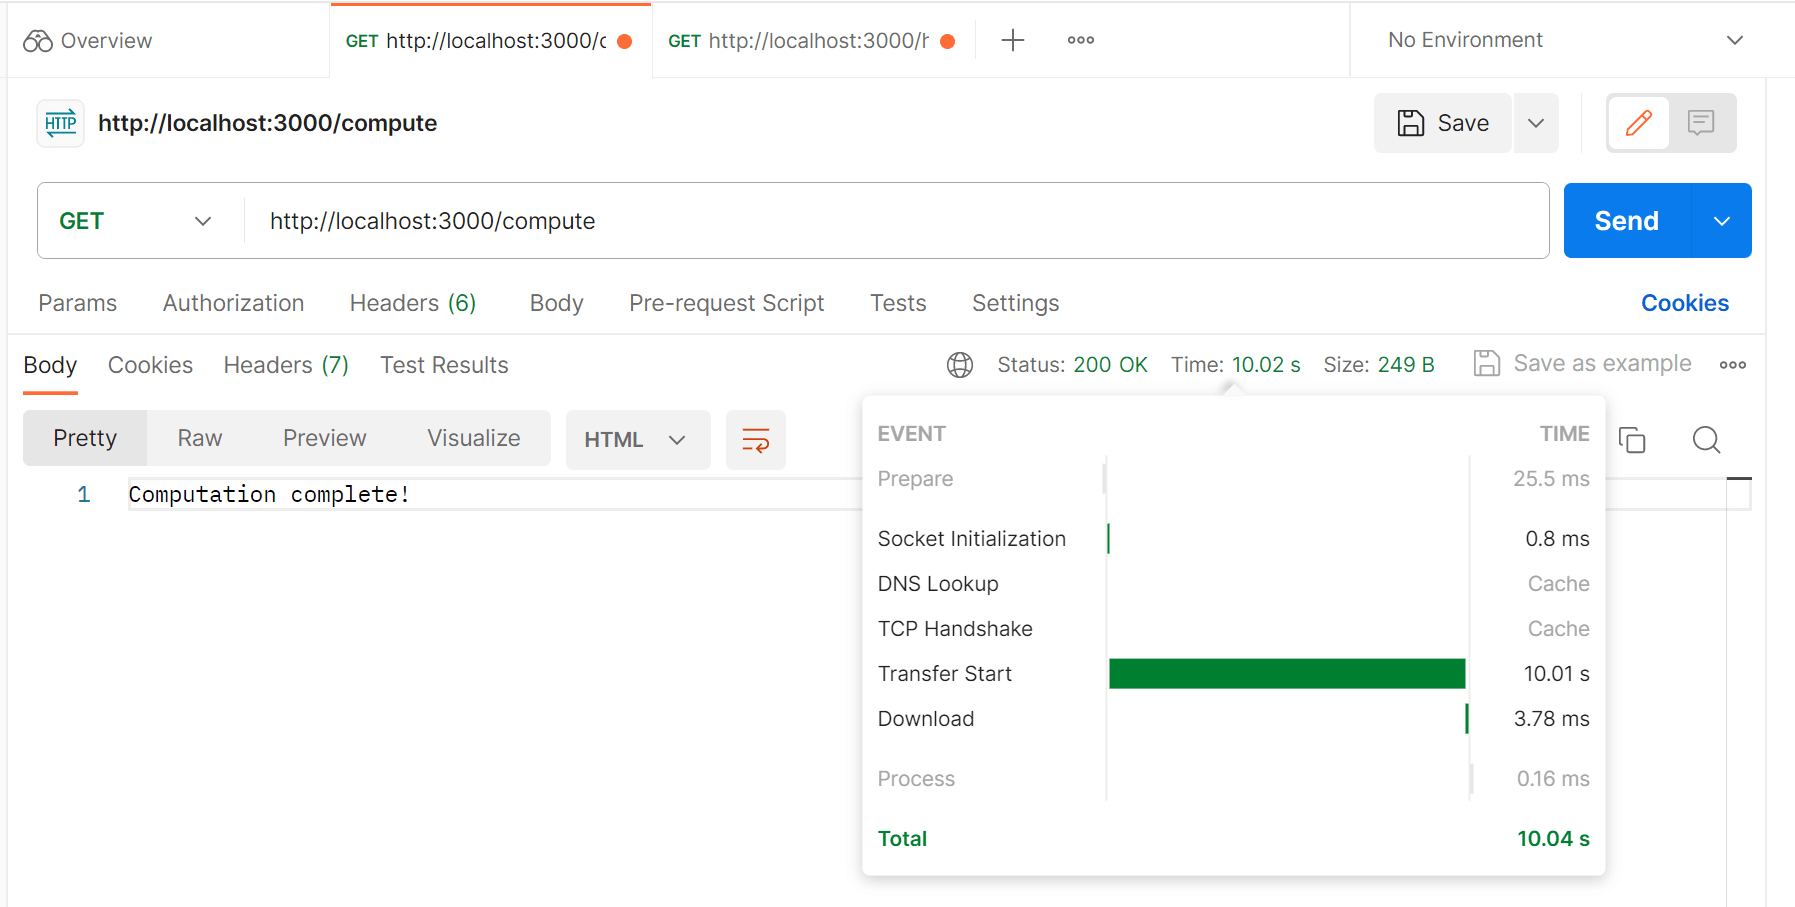This screenshot has height=907, width=1795.
Task: Open the comments panel icon
Action: point(1701,123)
